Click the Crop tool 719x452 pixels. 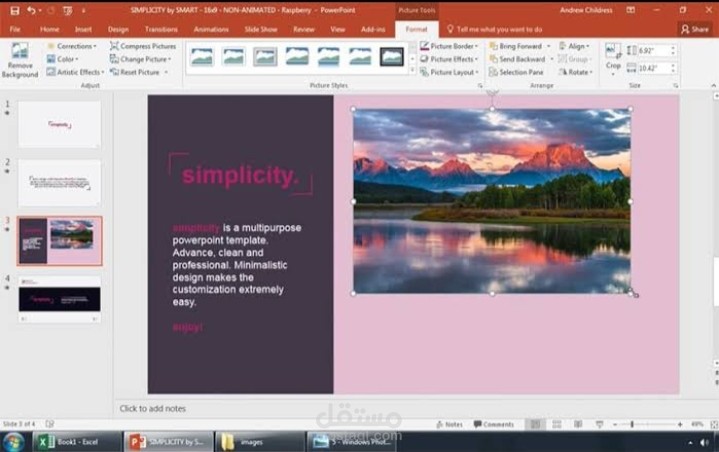pos(613,58)
